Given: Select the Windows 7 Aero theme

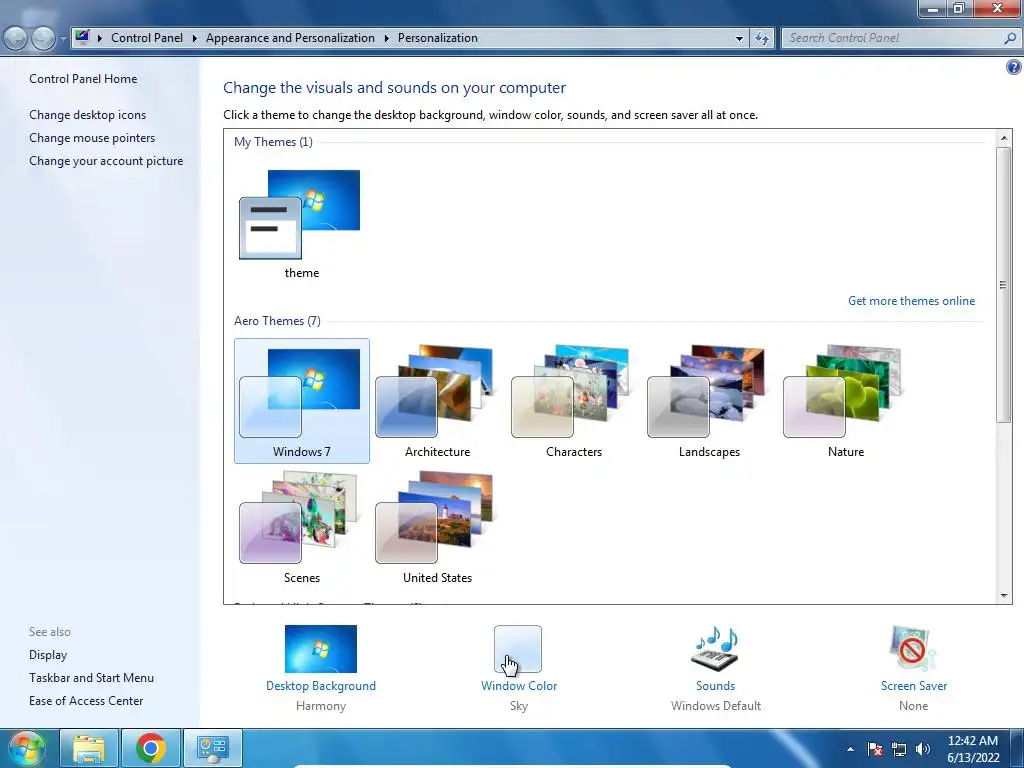Looking at the screenshot, I should click(x=302, y=401).
